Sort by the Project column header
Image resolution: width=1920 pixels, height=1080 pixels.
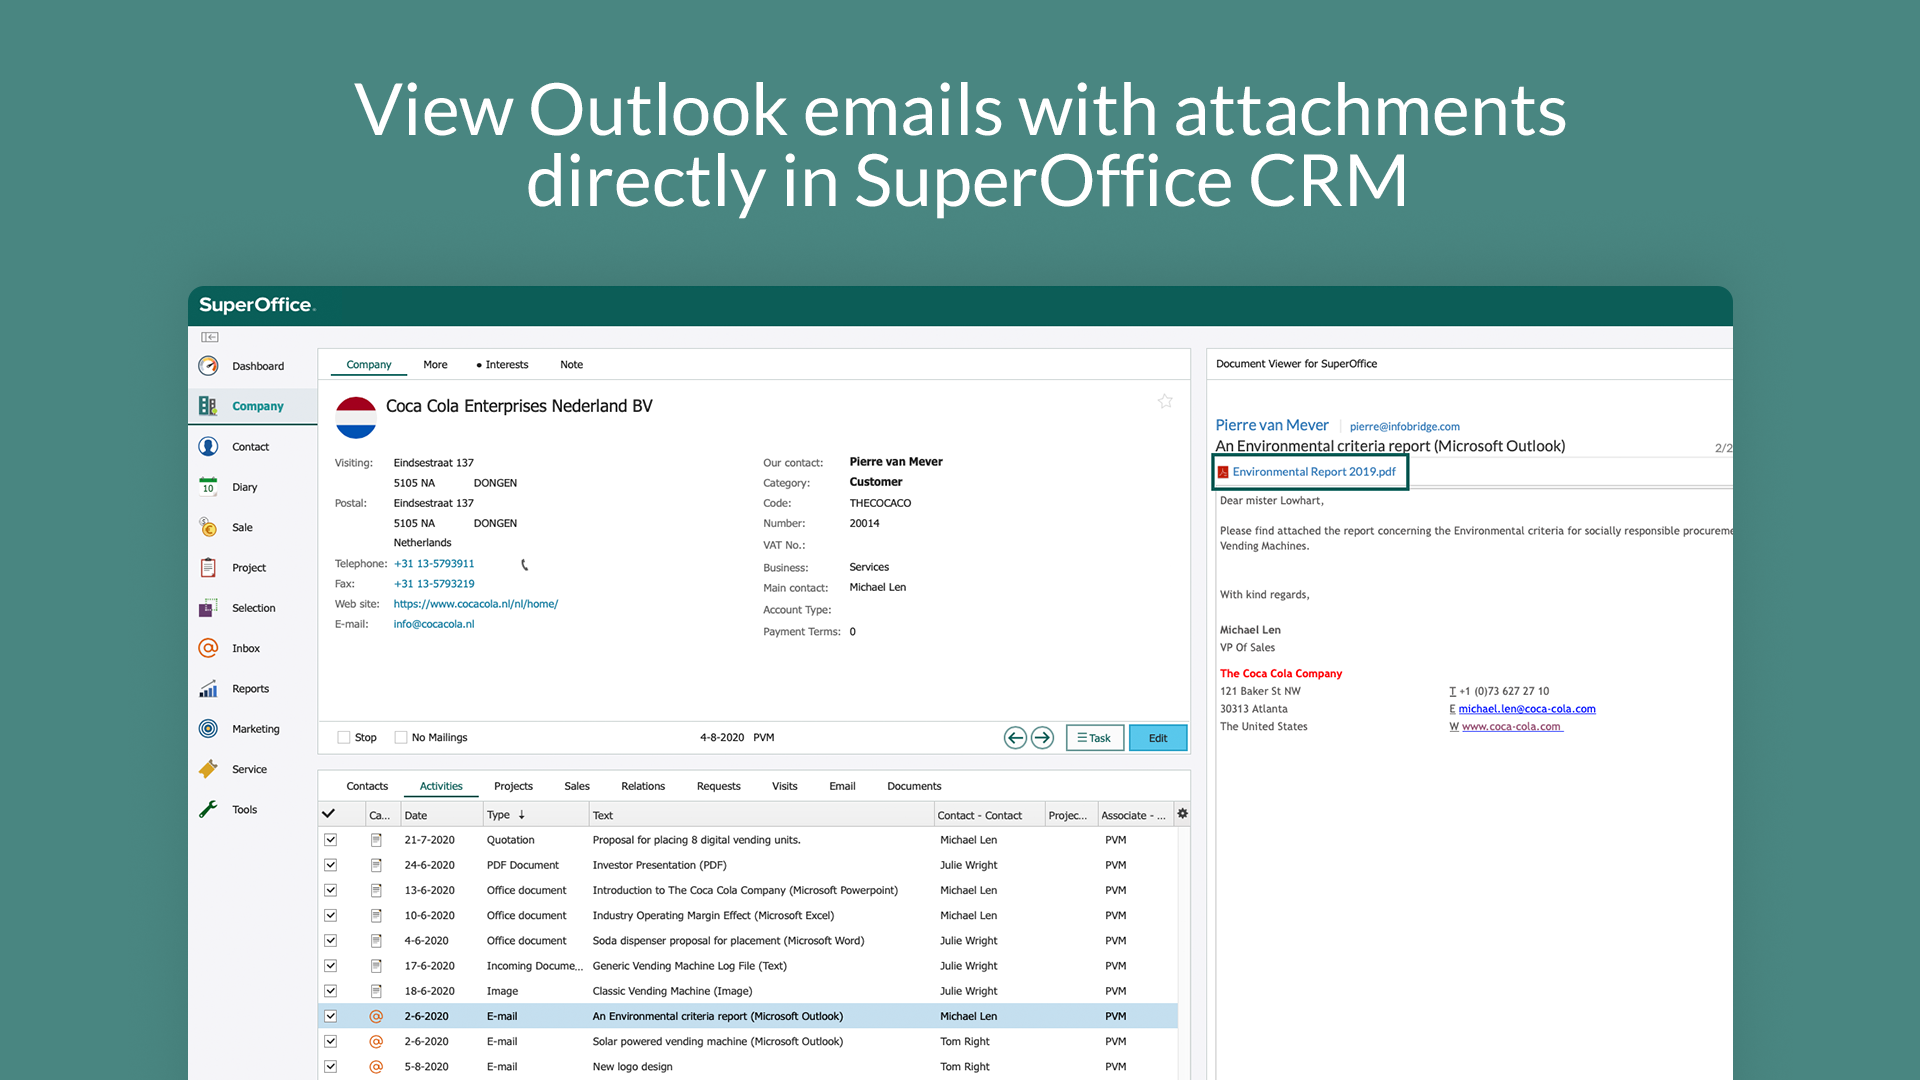(x=1070, y=815)
